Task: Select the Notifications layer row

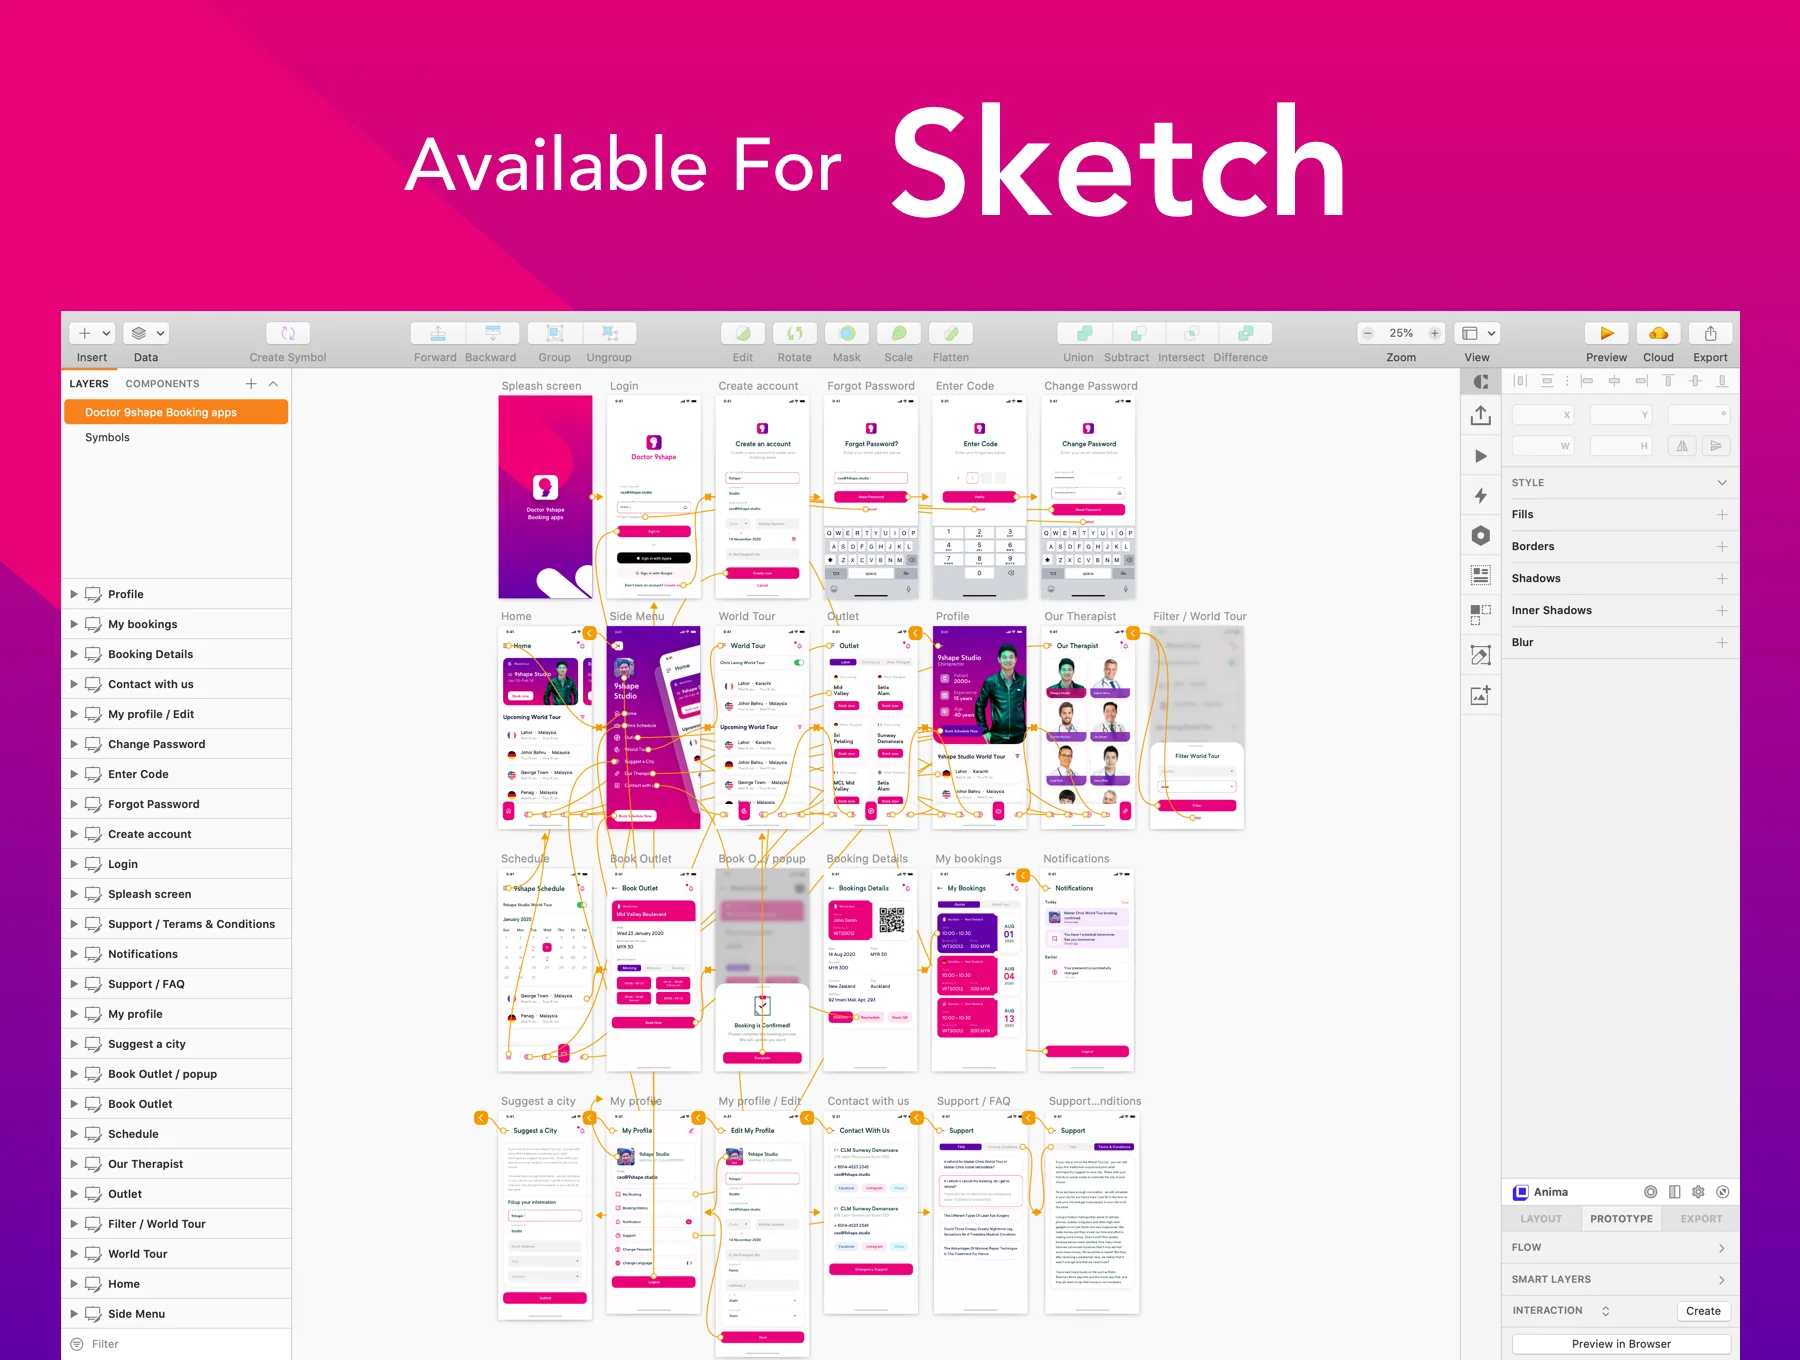Action: 176,954
